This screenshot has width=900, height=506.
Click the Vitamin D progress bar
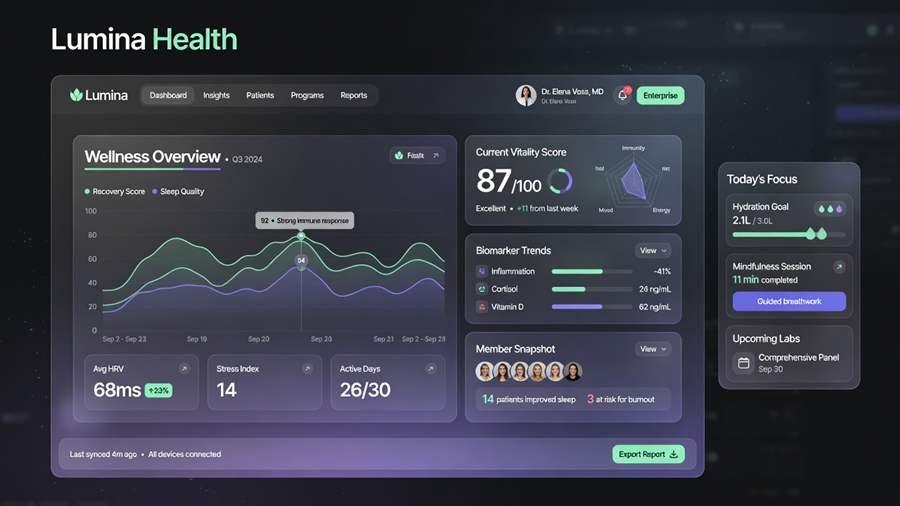point(591,307)
